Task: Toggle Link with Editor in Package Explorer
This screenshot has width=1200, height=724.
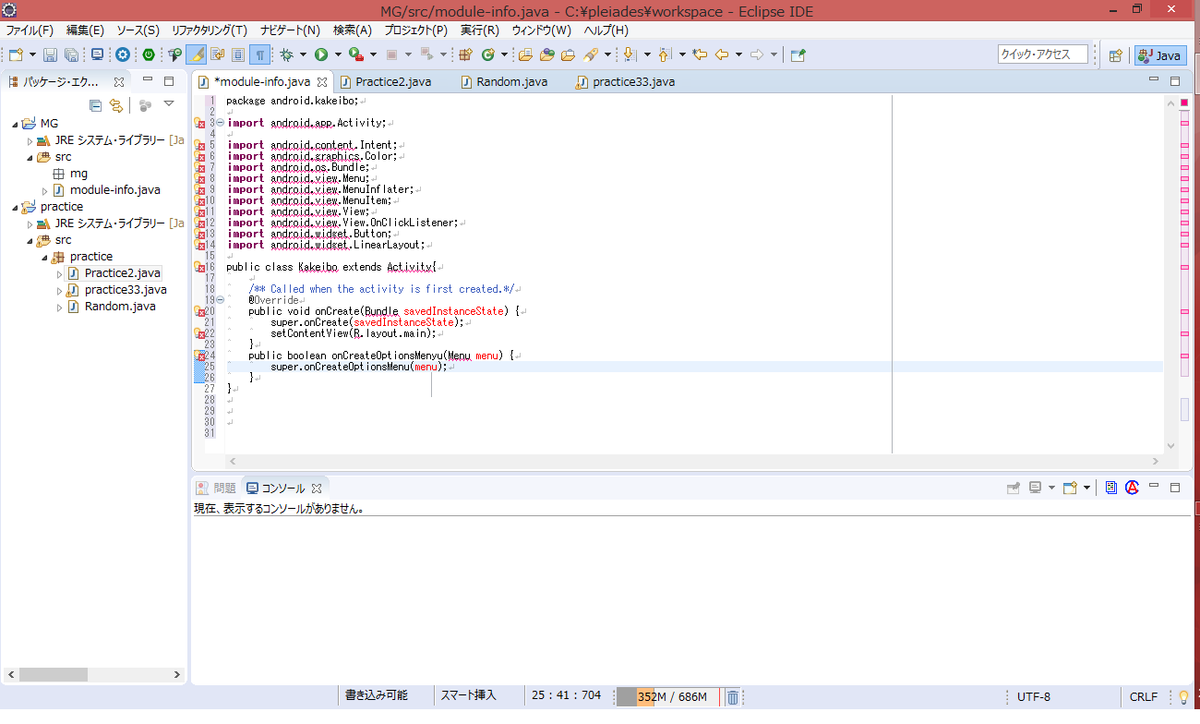Action: tap(117, 105)
